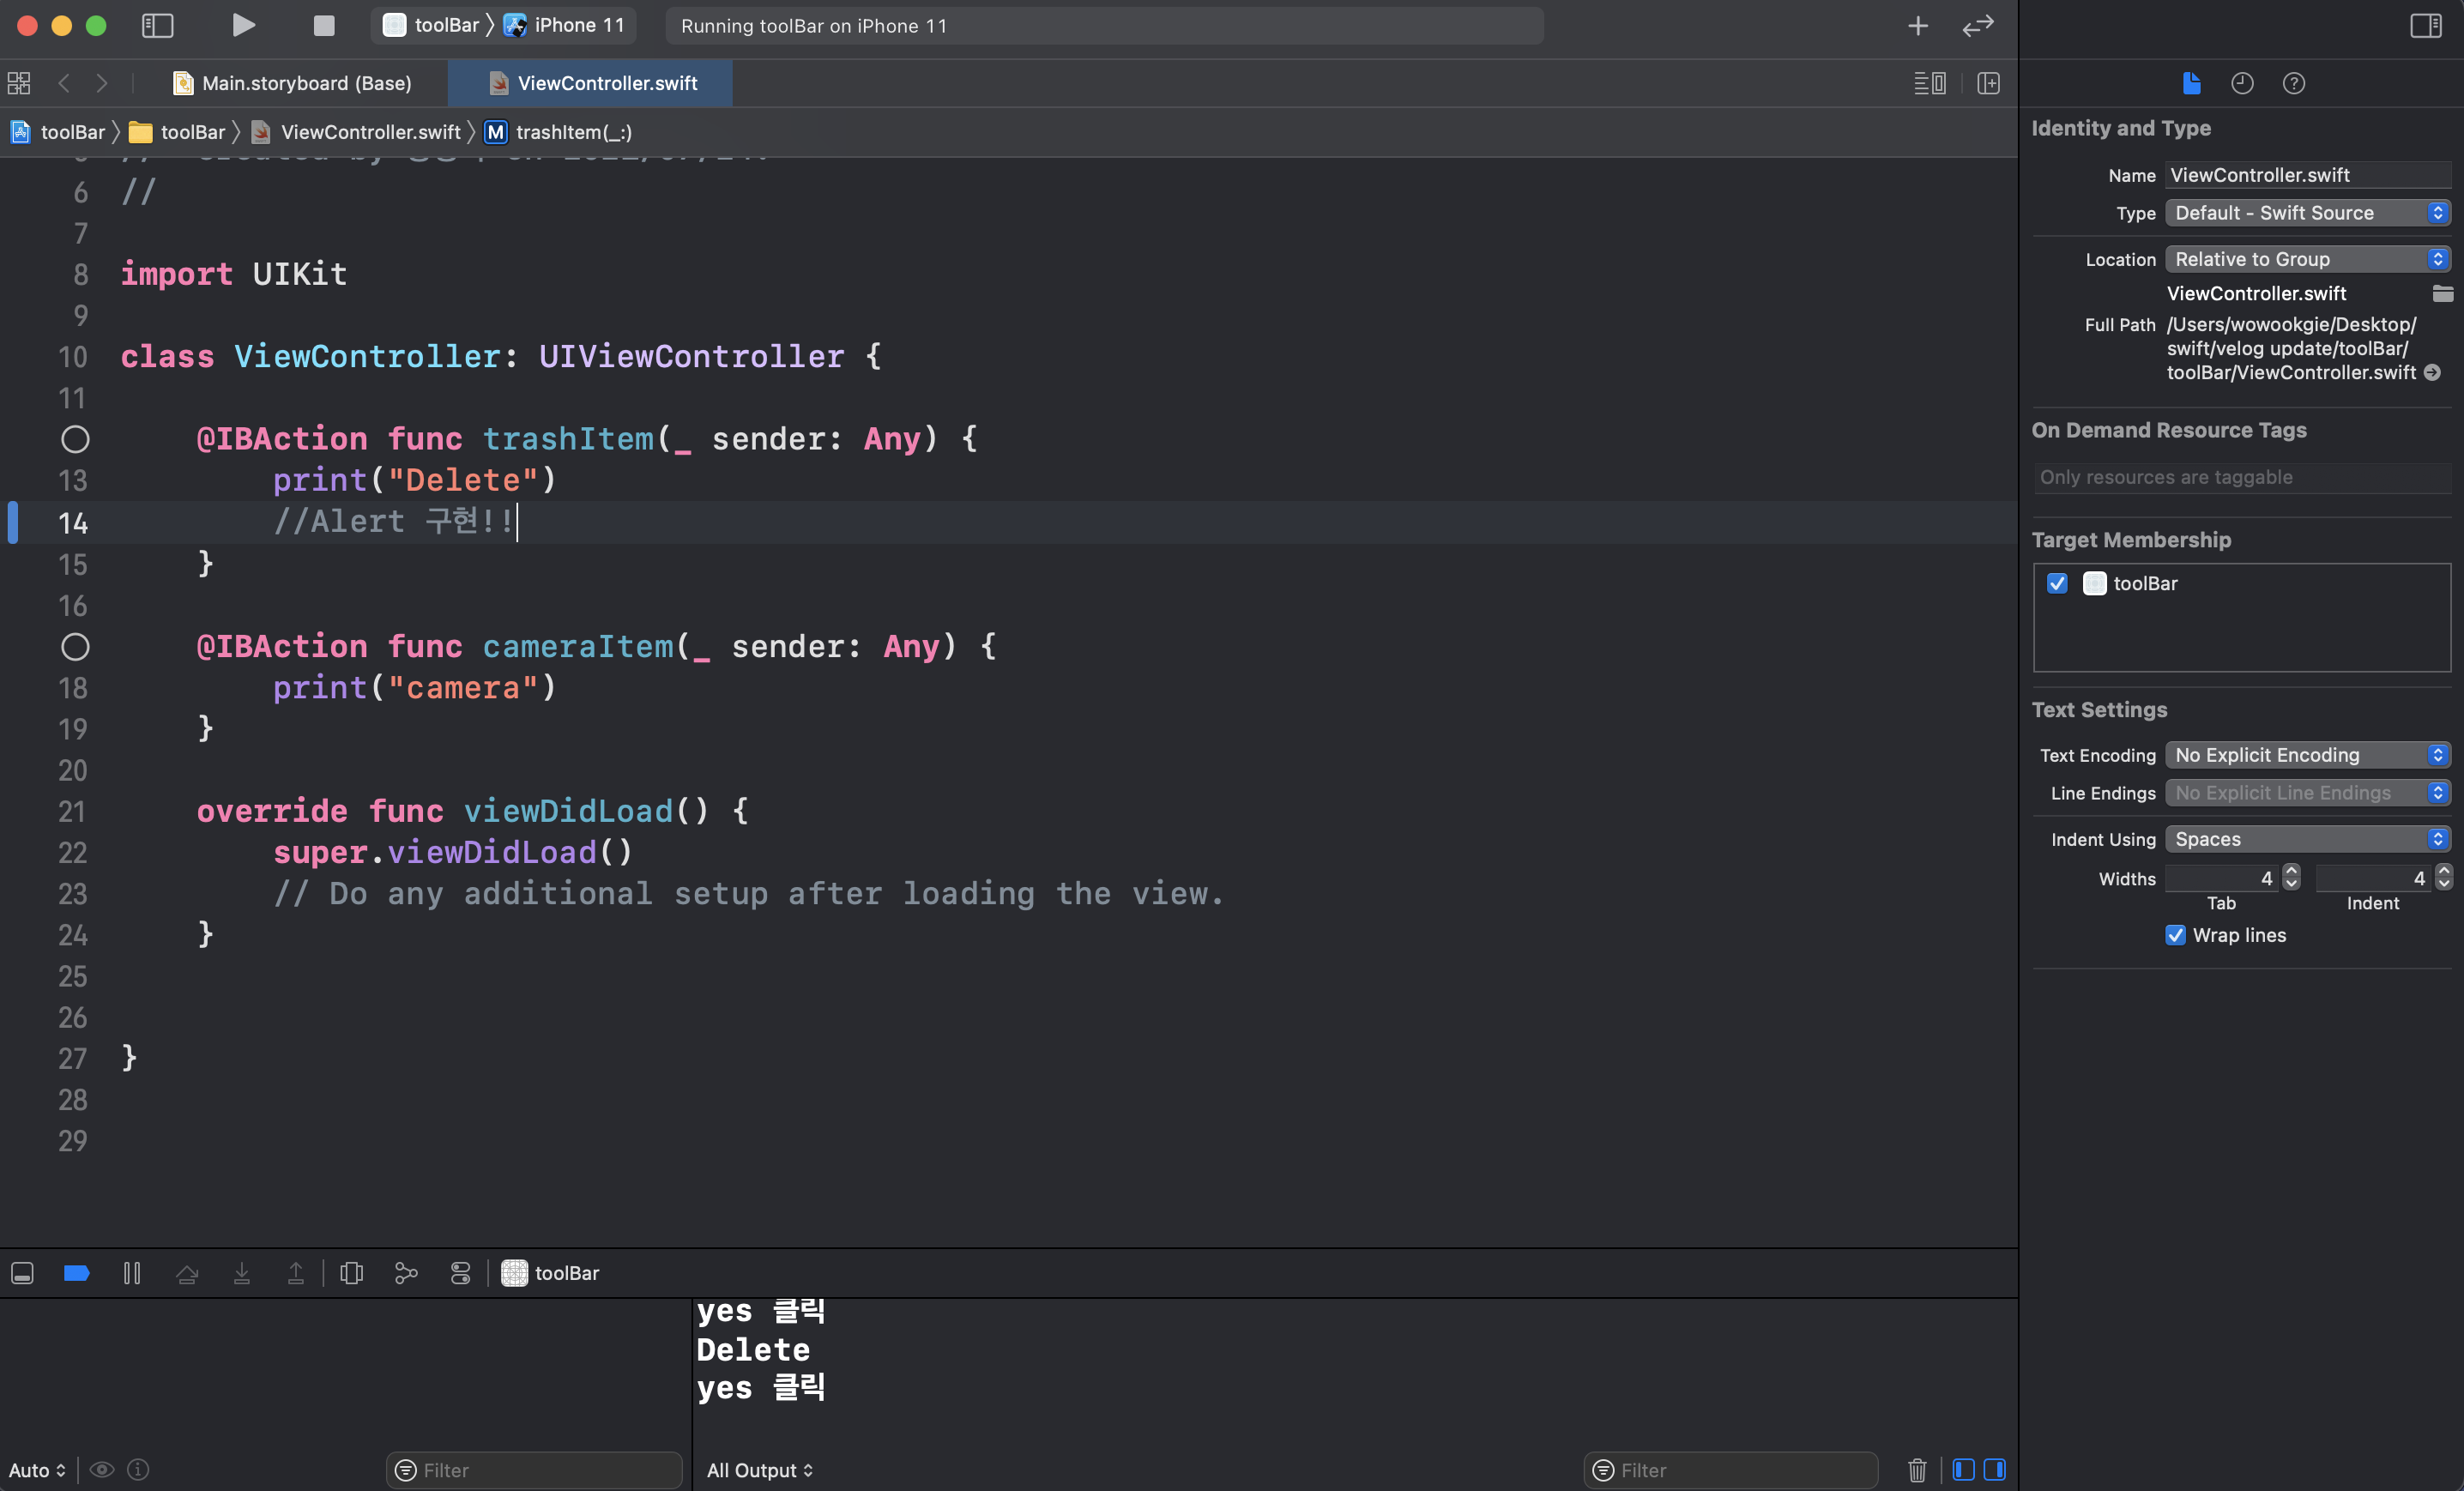Open Debug View Hierarchy
The image size is (2464, 1491).
(351, 1273)
